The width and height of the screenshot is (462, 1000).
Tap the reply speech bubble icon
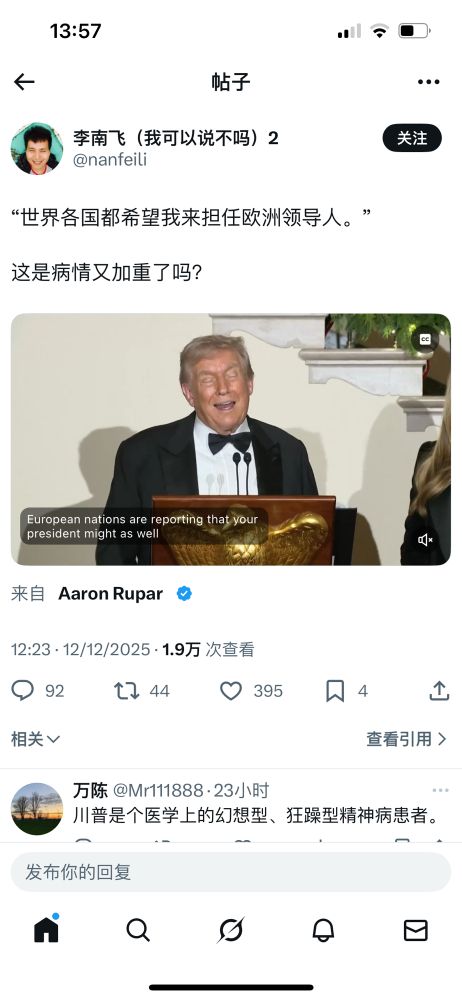[x=22, y=691]
